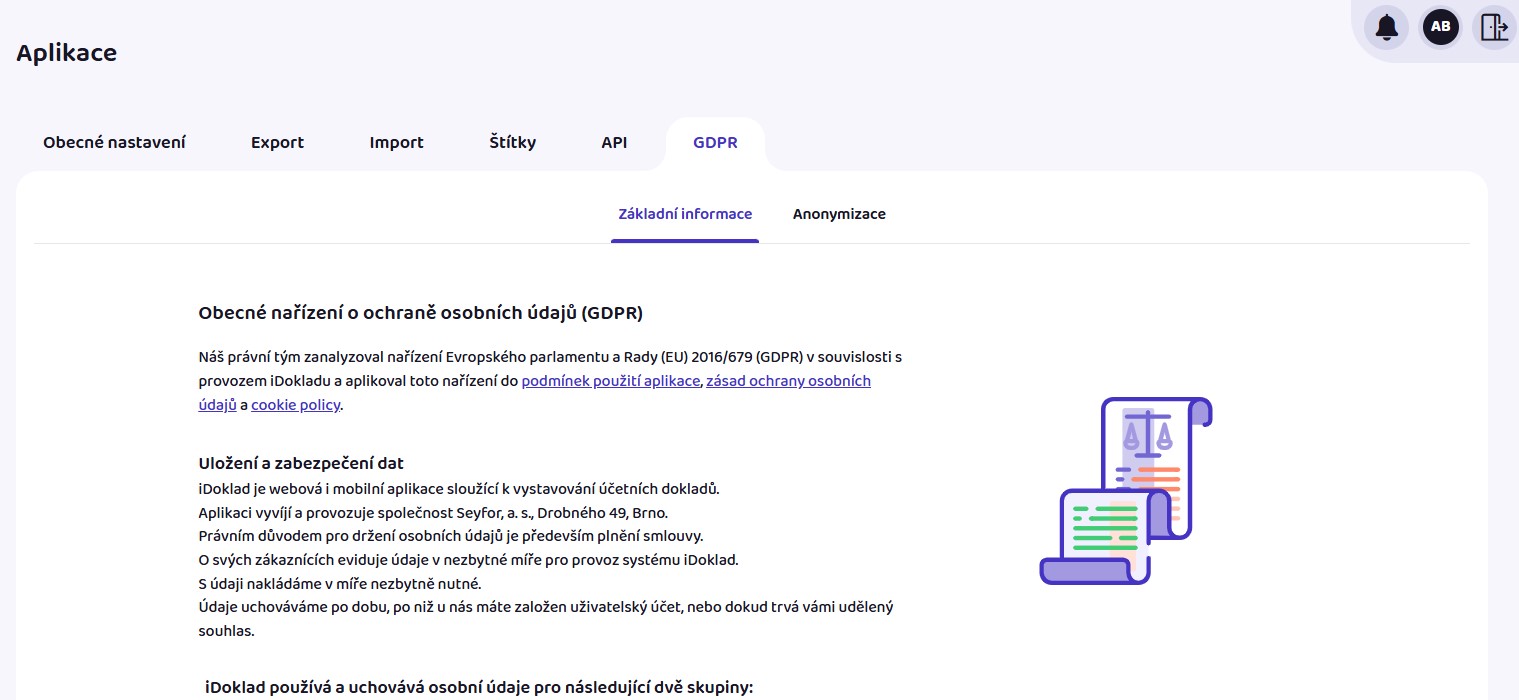Click the iDoklad používá a uchovává heading
1519x700 pixels.
tap(478, 687)
